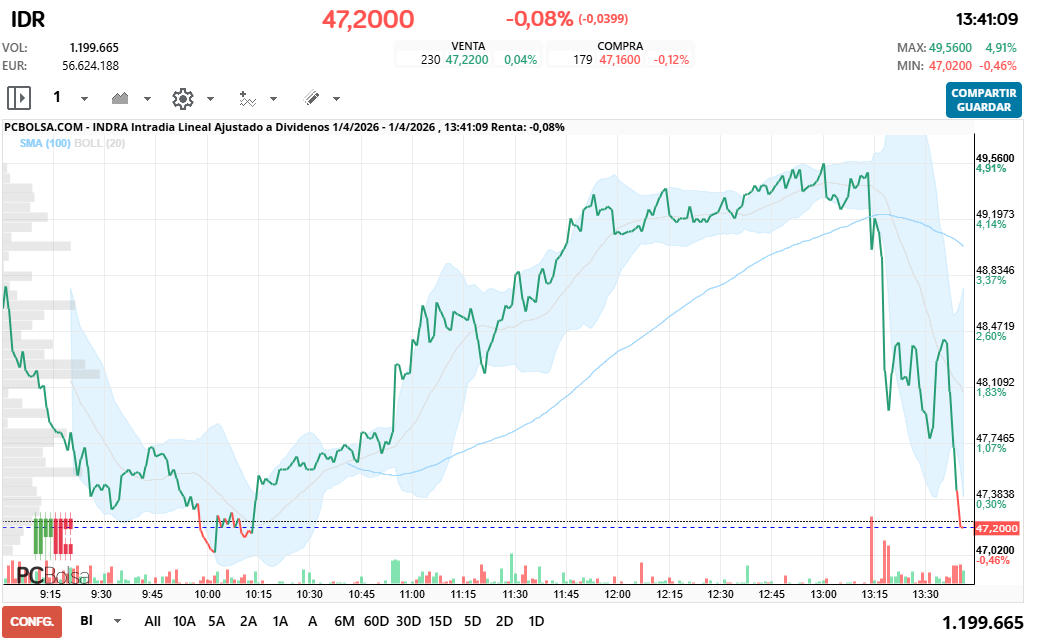1037x643 pixels.
Task: Select the 2A time range
Action: coord(248,621)
